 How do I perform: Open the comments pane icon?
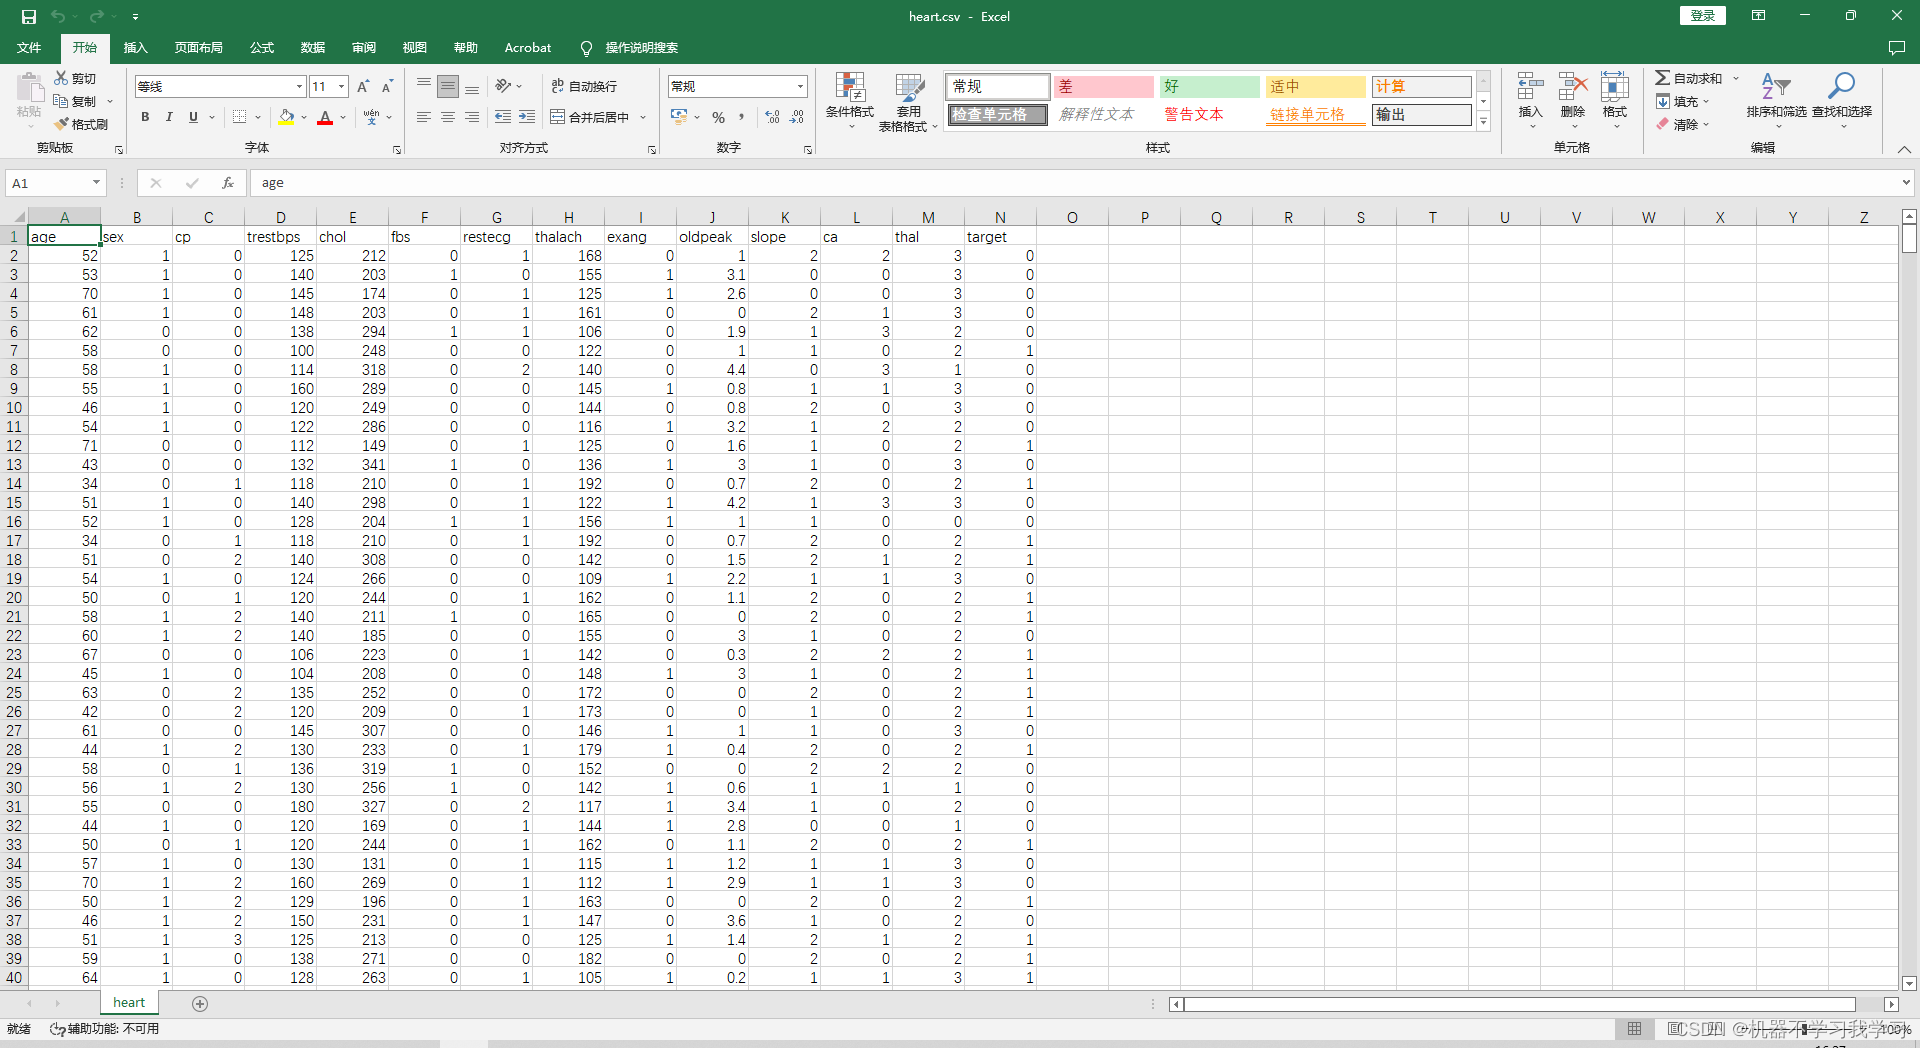1896,48
